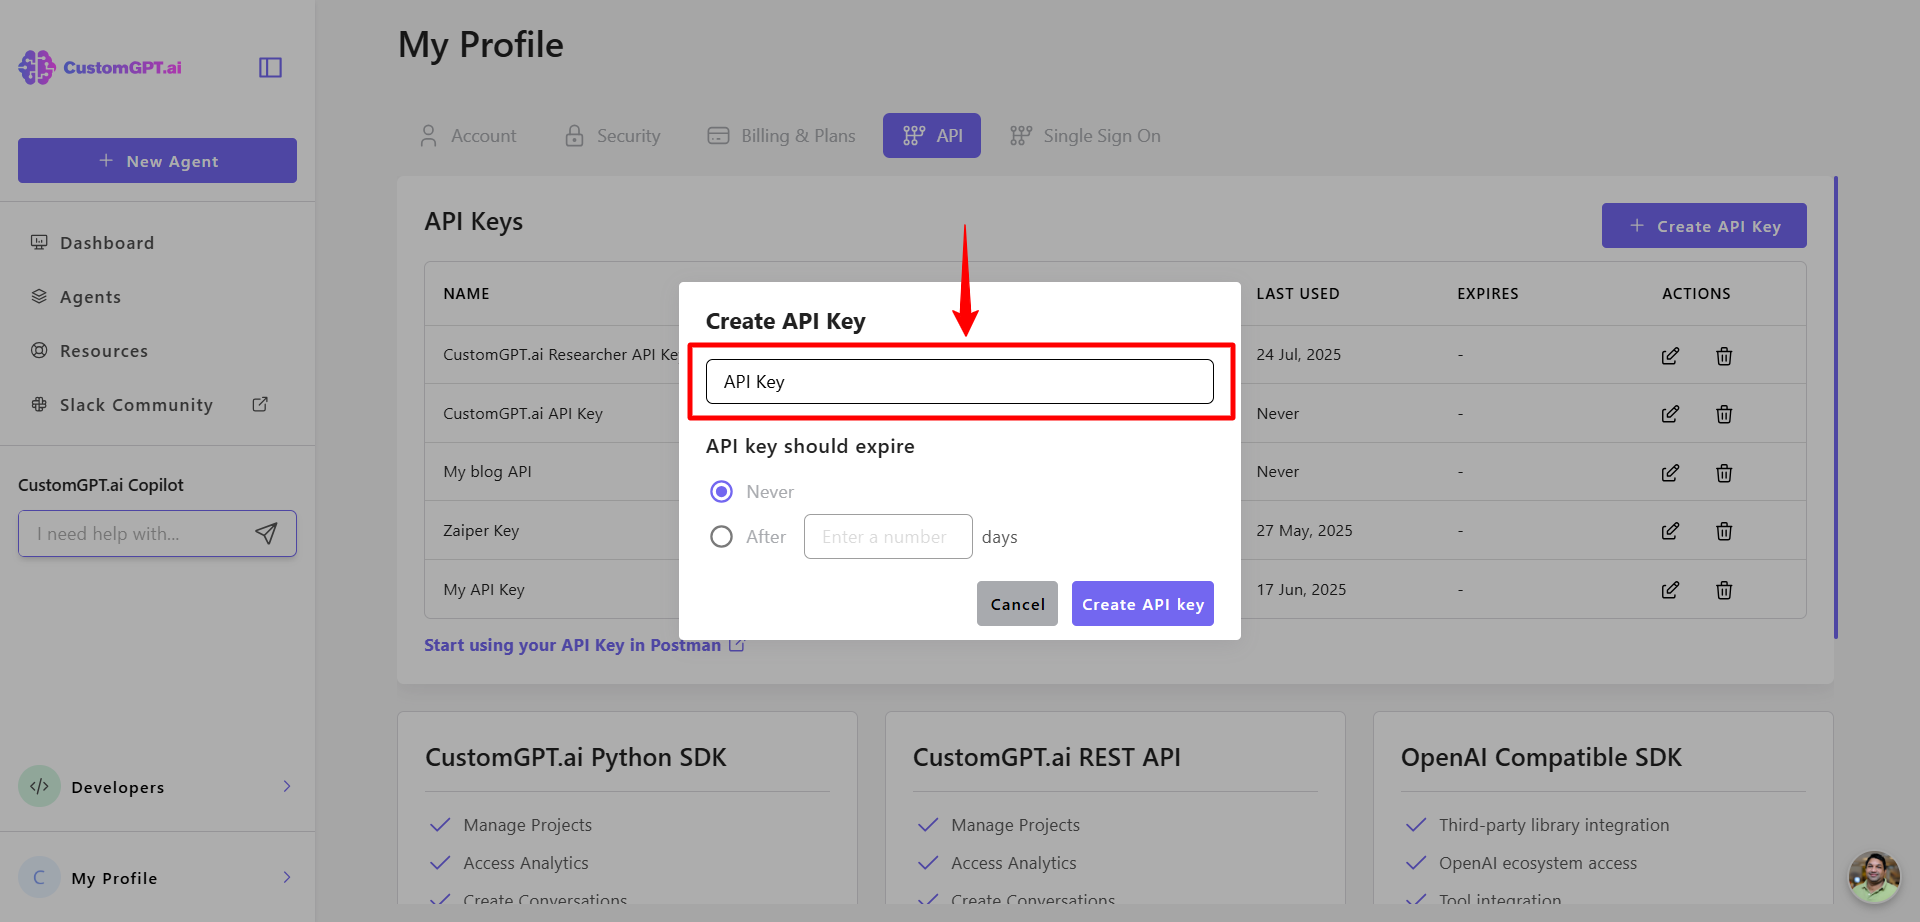Image resolution: width=1920 pixels, height=922 pixels.
Task: Switch to the Billing & Plans tab
Action: tap(781, 136)
